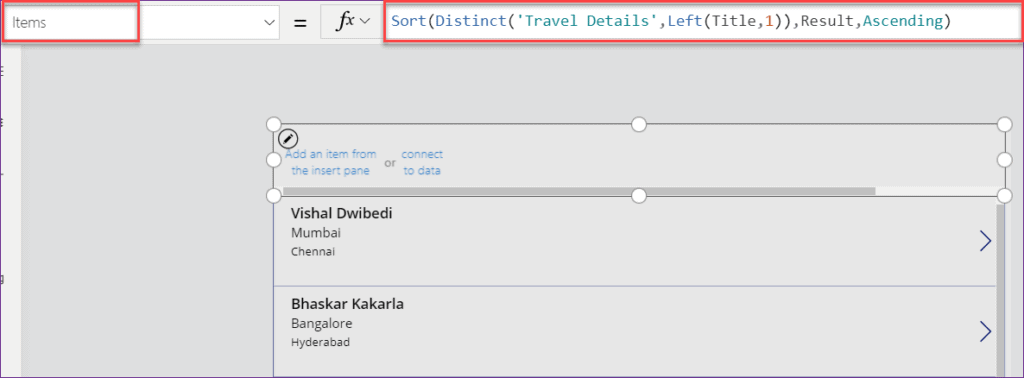Click the top-left resize handle of the gallery
Screen dimensions: 1024x378
click(274, 124)
